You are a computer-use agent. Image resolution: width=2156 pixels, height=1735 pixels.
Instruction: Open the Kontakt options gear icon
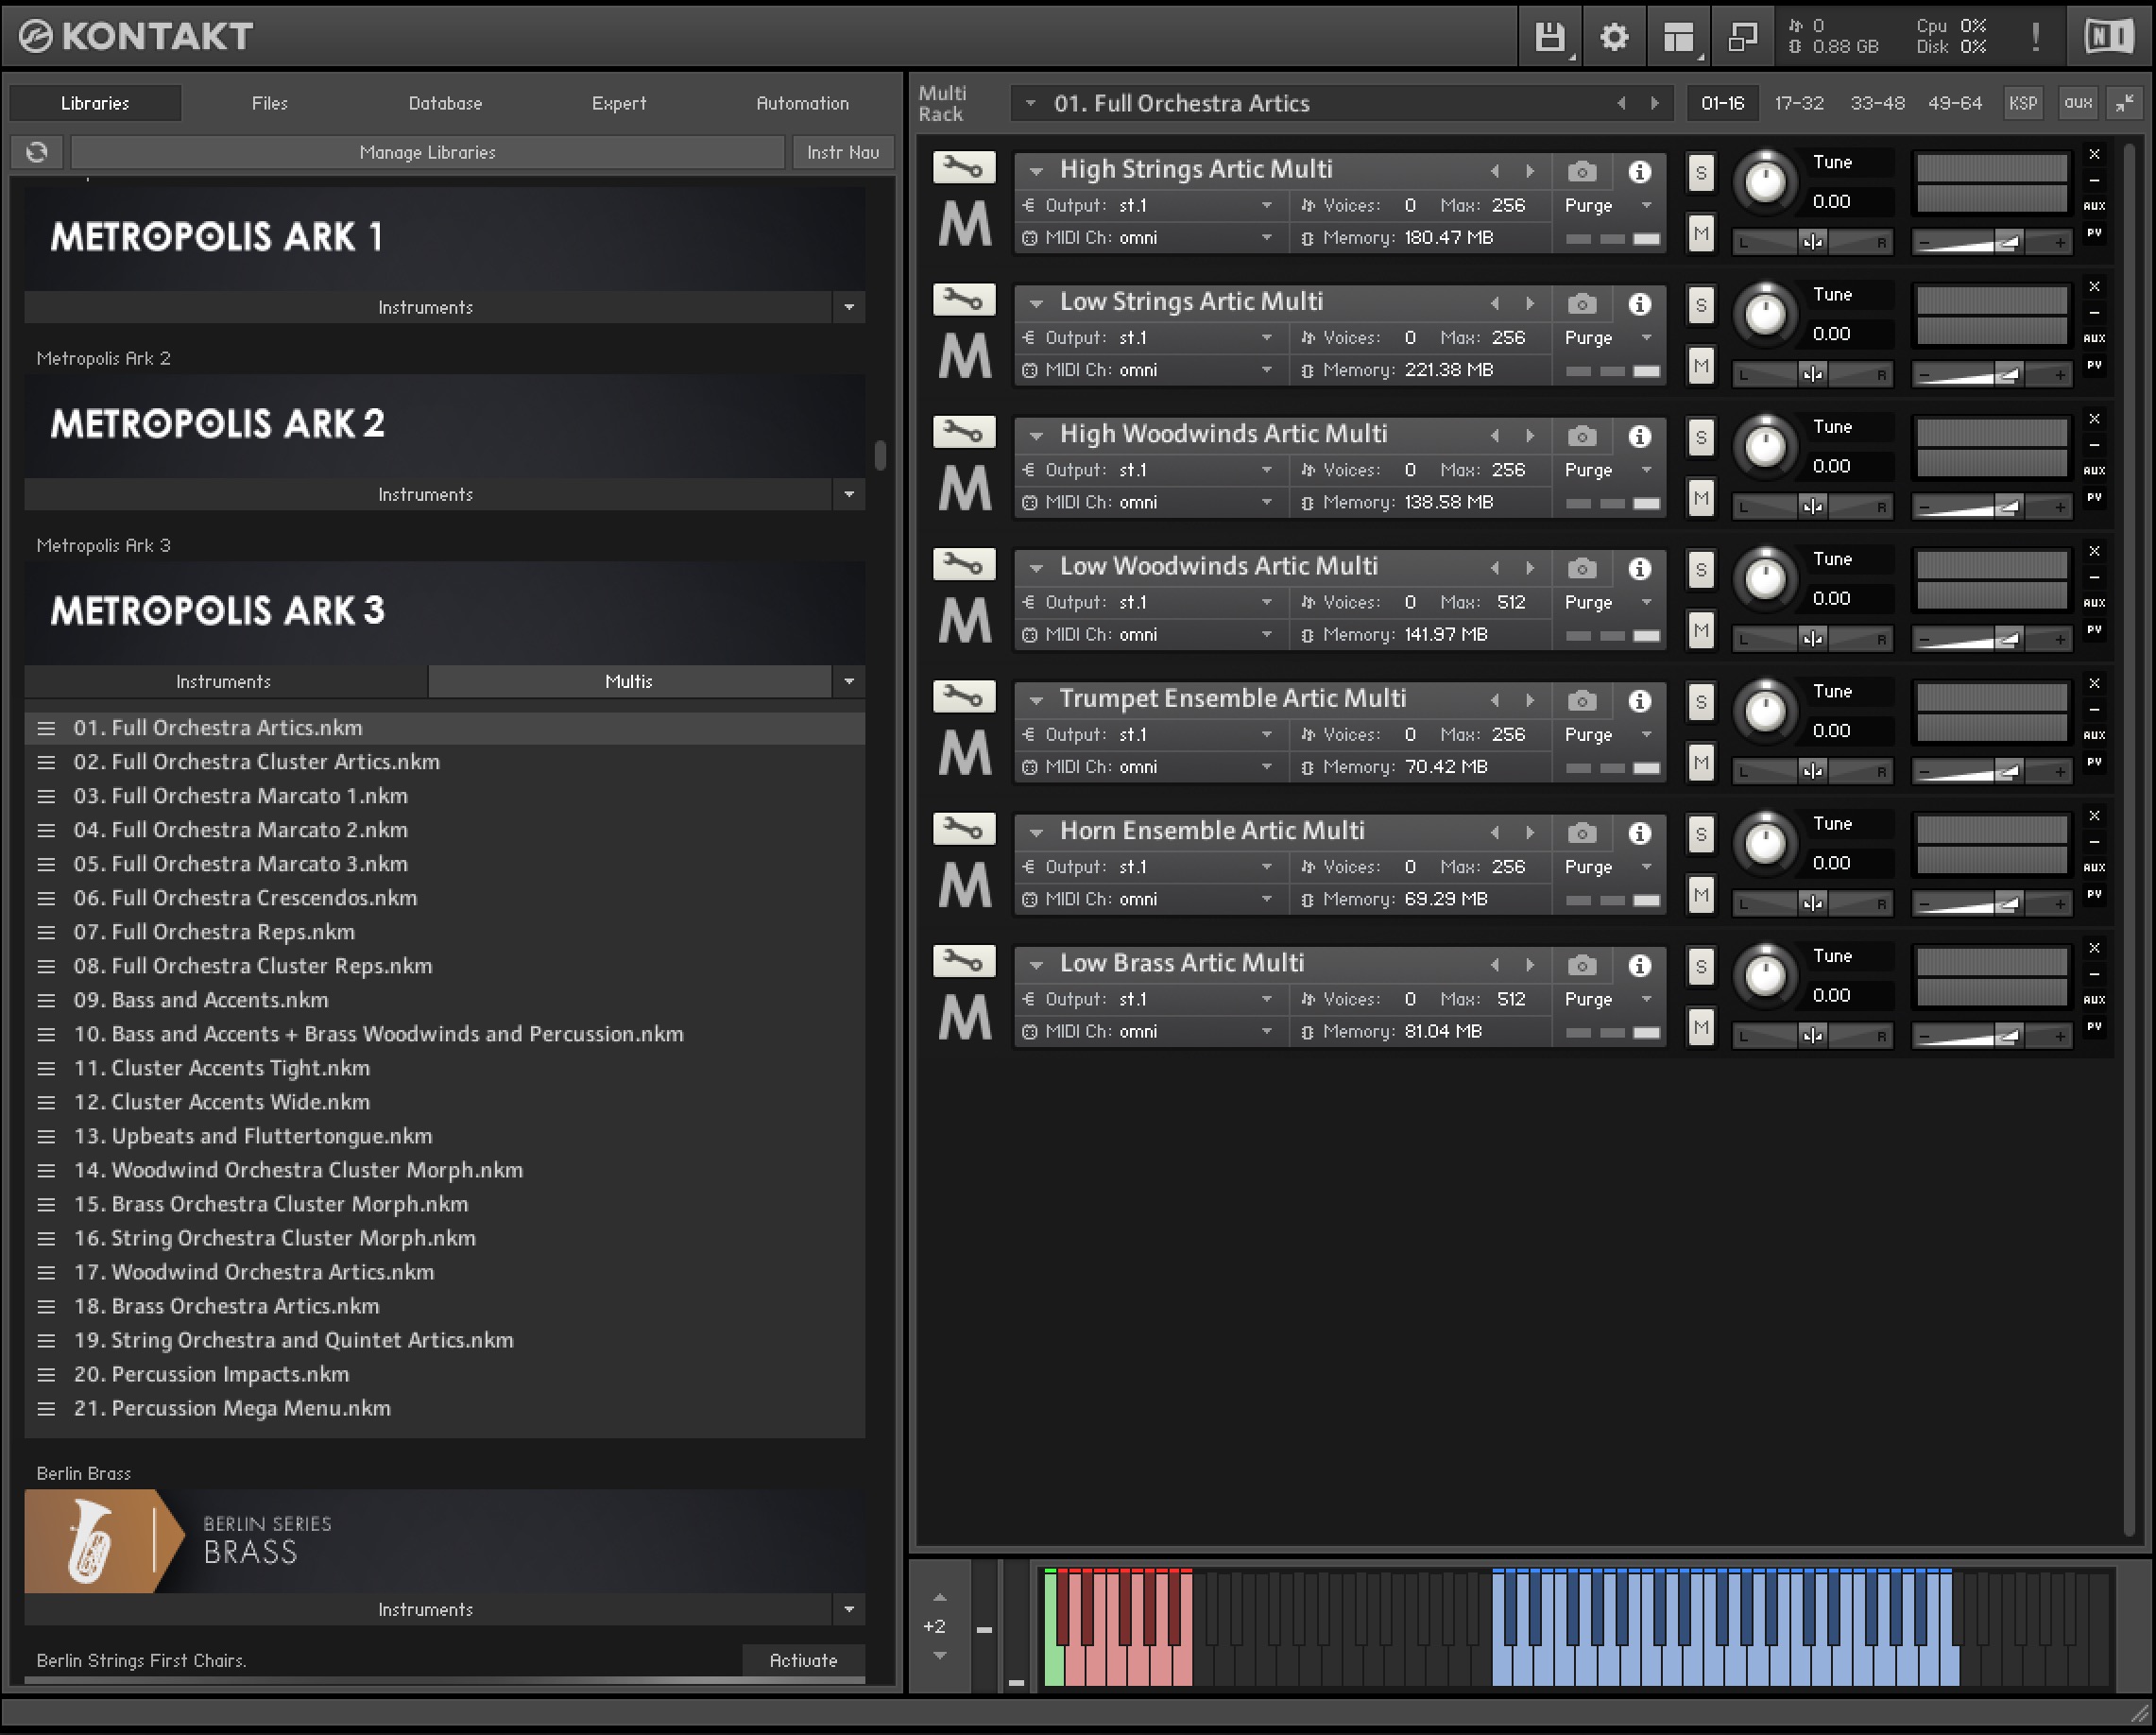click(1614, 37)
